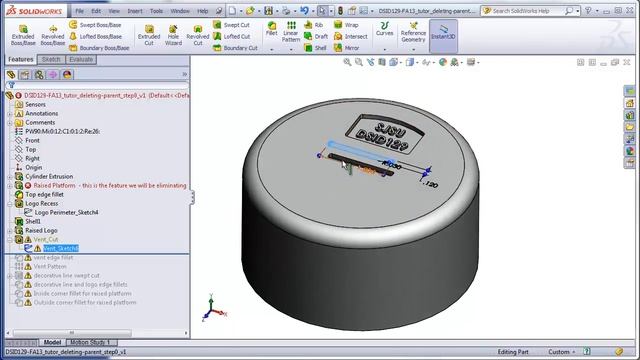Click the Lofted Cut tool

click(x=231, y=36)
